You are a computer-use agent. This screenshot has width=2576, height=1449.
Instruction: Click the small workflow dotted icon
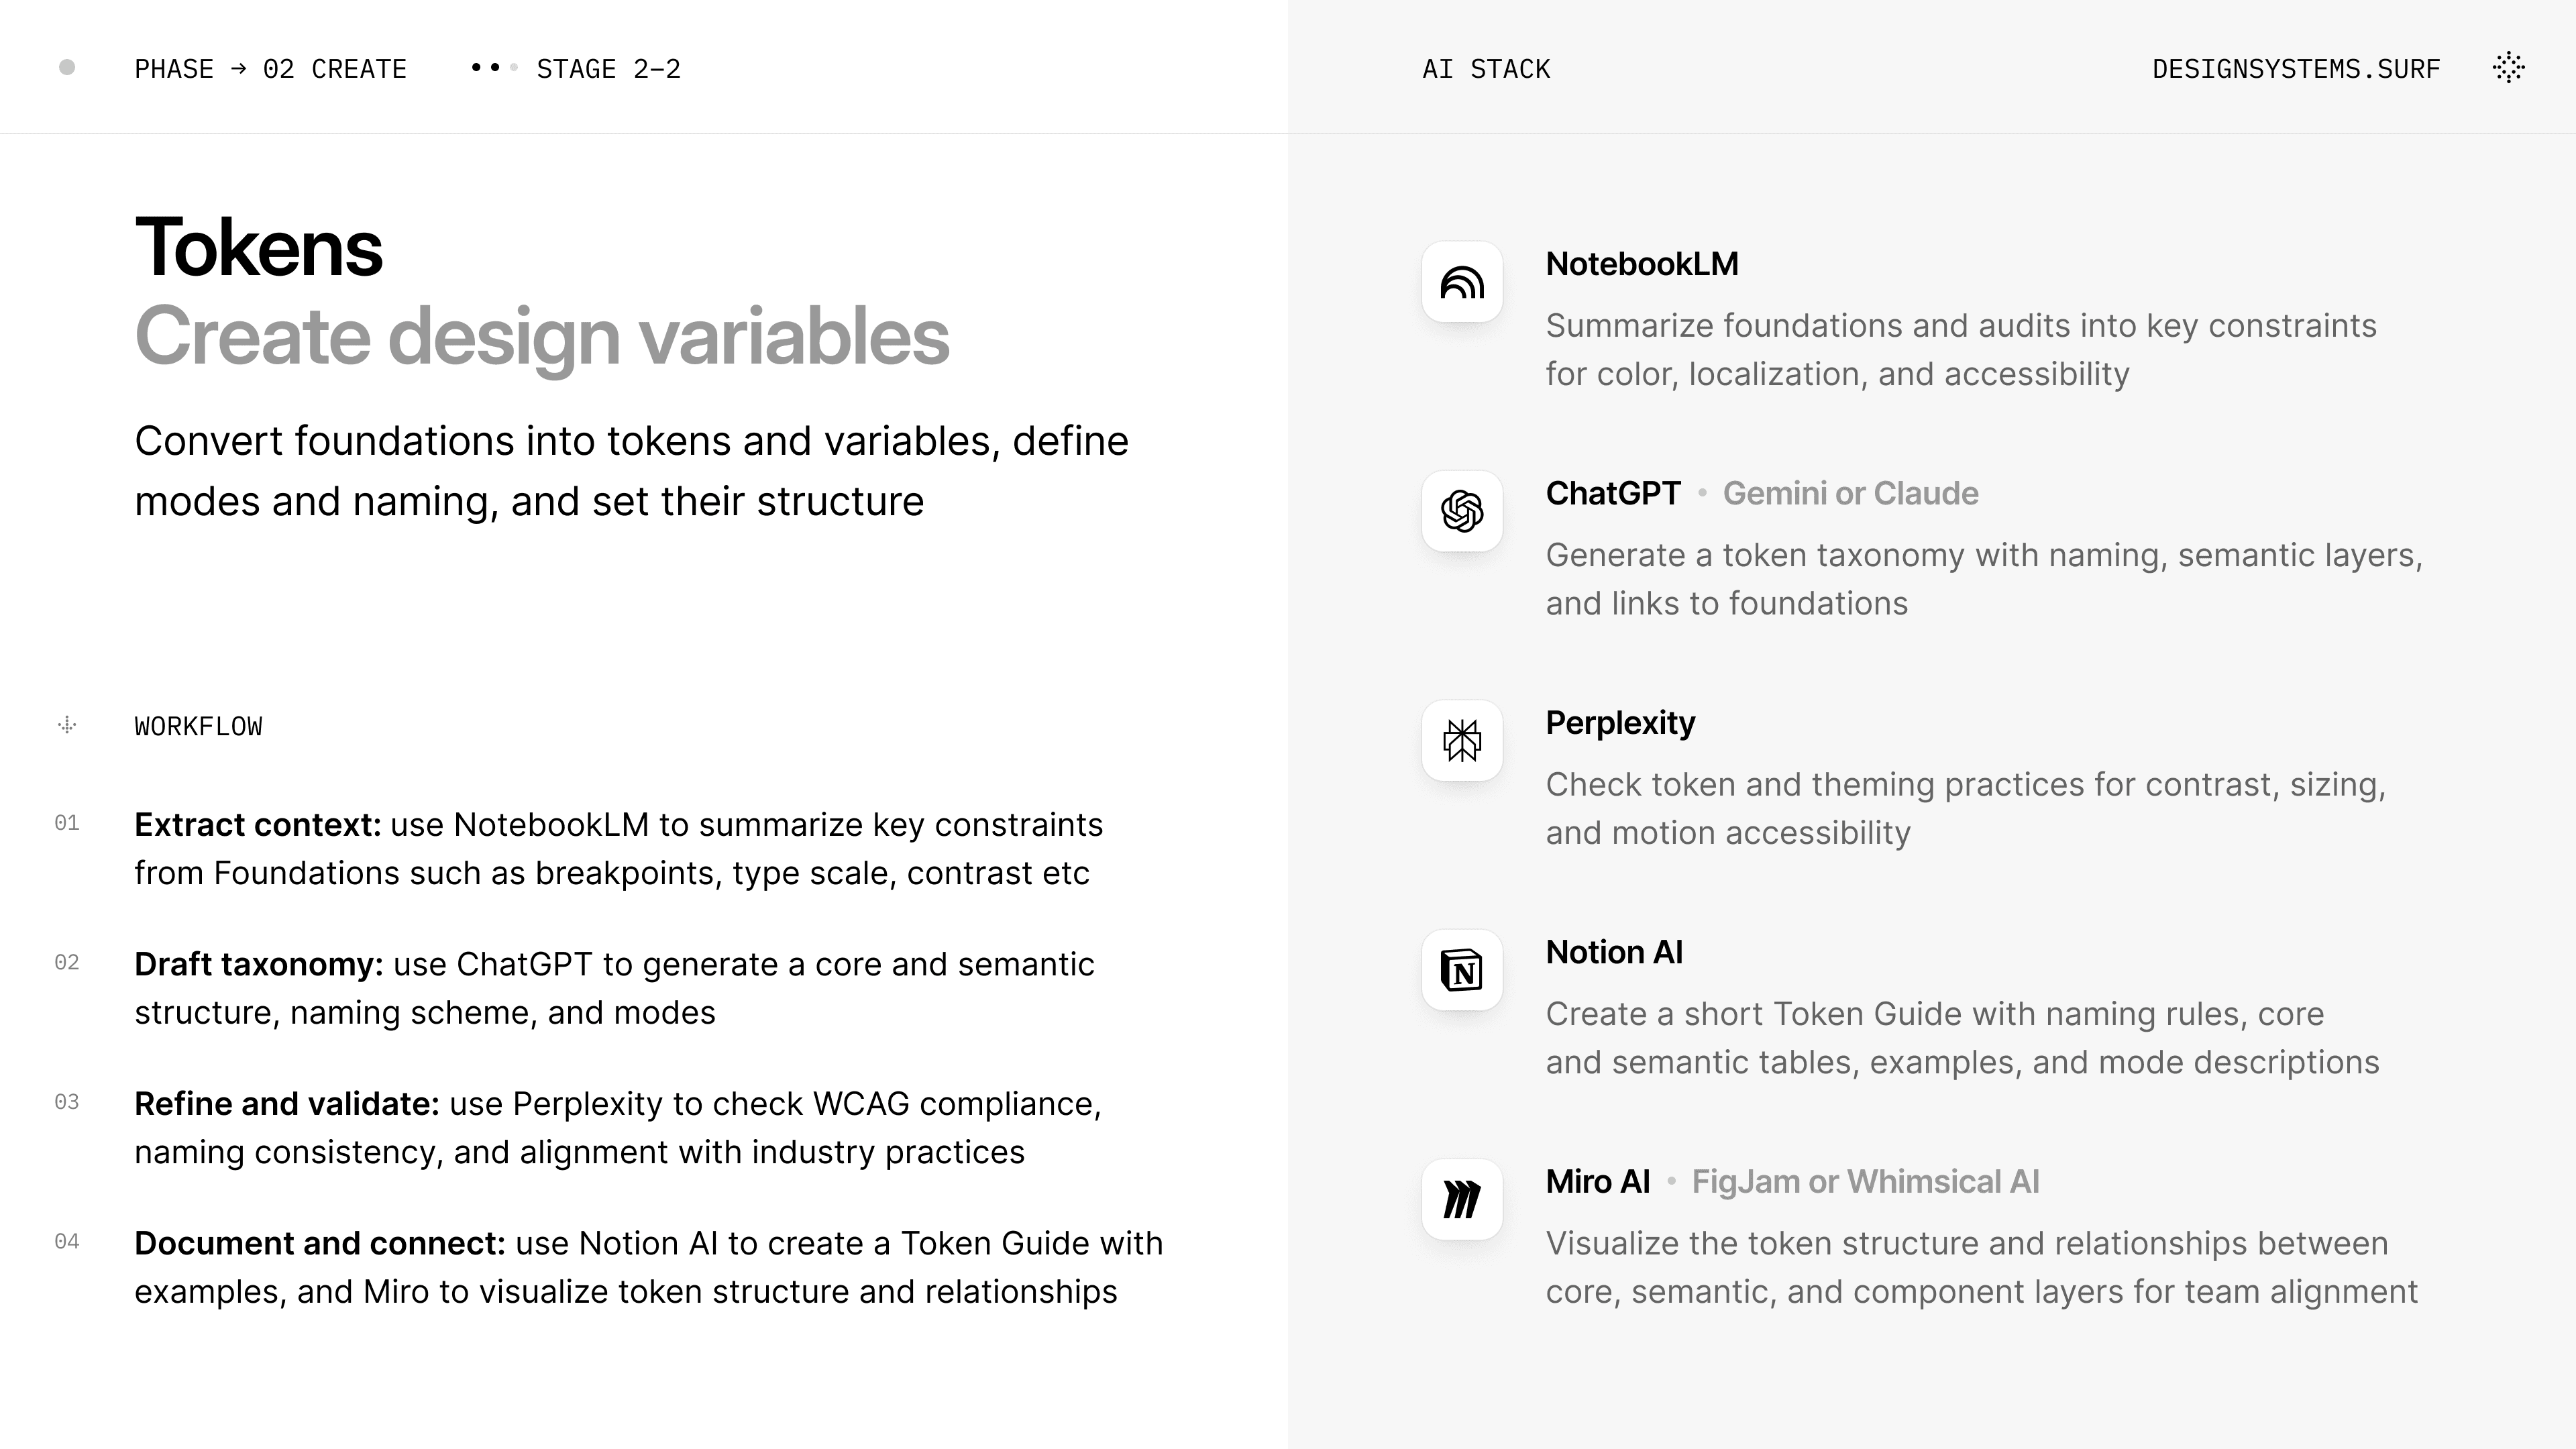(x=67, y=725)
